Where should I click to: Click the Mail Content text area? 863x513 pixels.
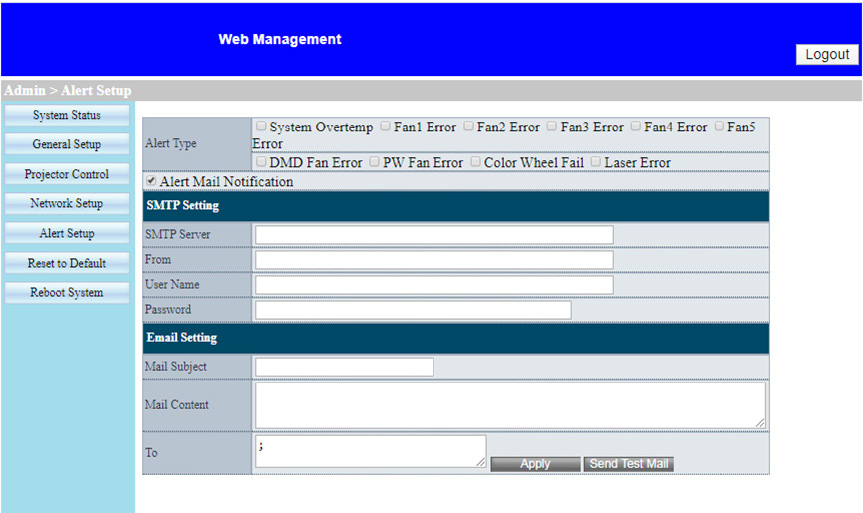click(x=510, y=405)
